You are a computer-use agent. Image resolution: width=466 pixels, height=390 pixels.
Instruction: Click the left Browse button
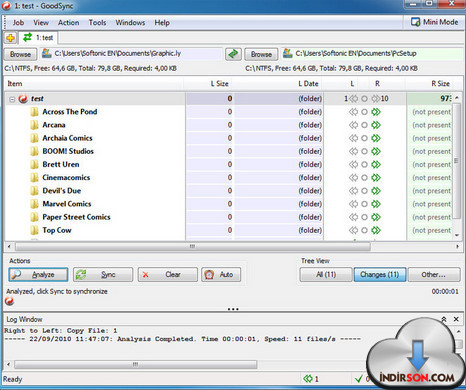pyautogui.click(x=20, y=54)
